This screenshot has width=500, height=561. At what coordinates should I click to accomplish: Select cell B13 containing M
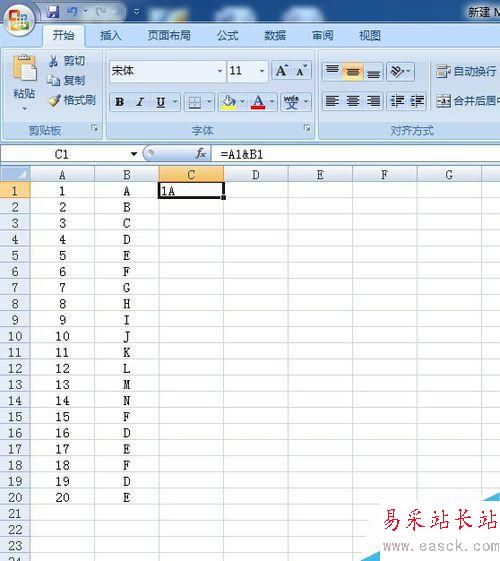click(127, 384)
